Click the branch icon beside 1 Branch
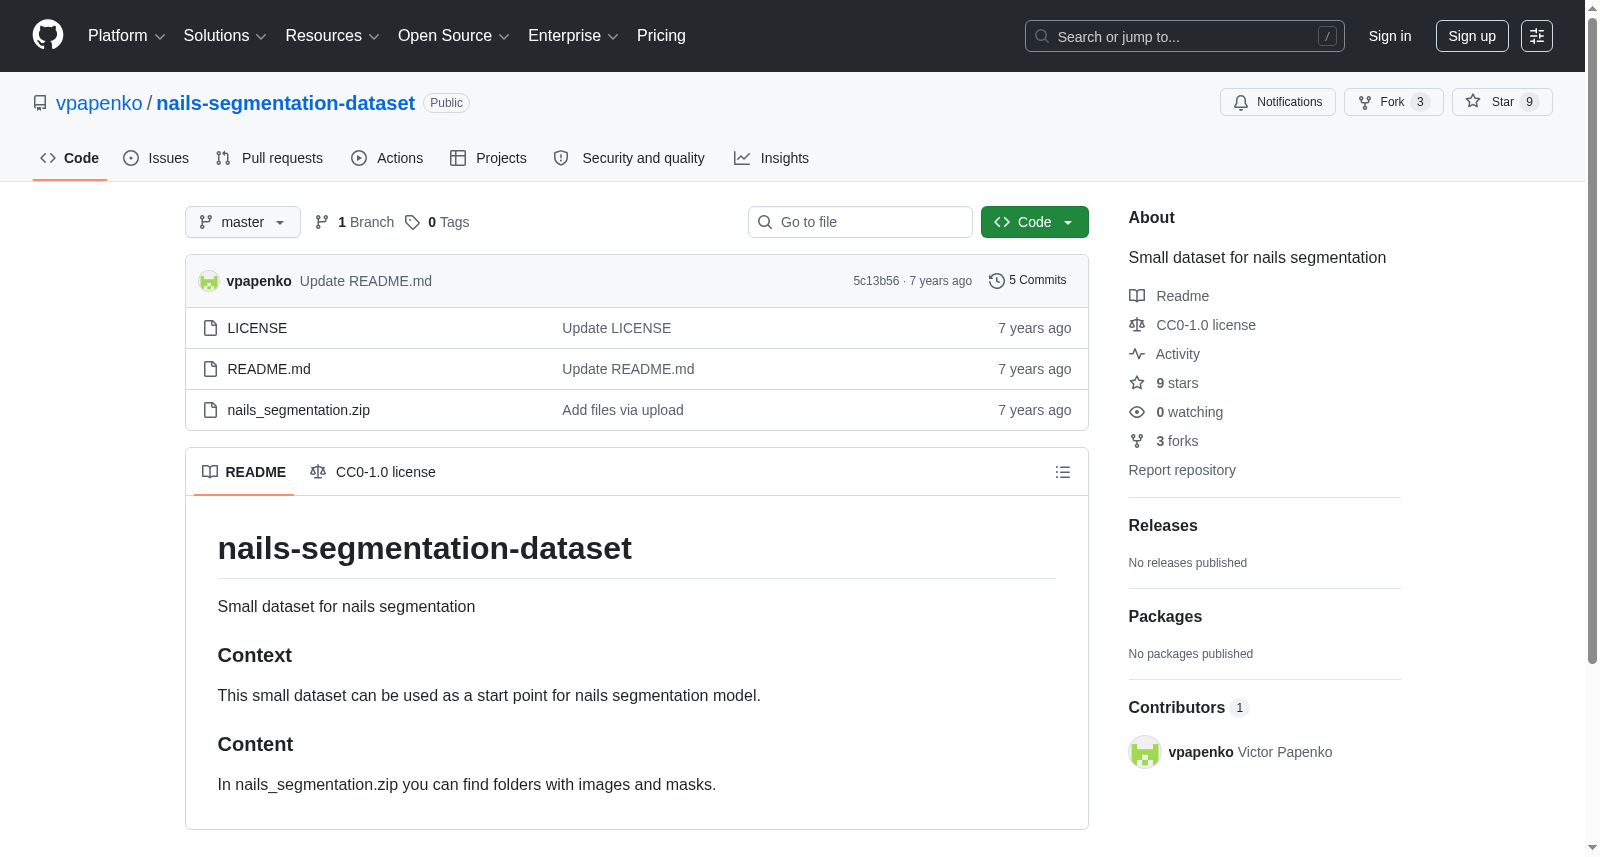The width and height of the screenshot is (1600, 857). coord(322,222)
